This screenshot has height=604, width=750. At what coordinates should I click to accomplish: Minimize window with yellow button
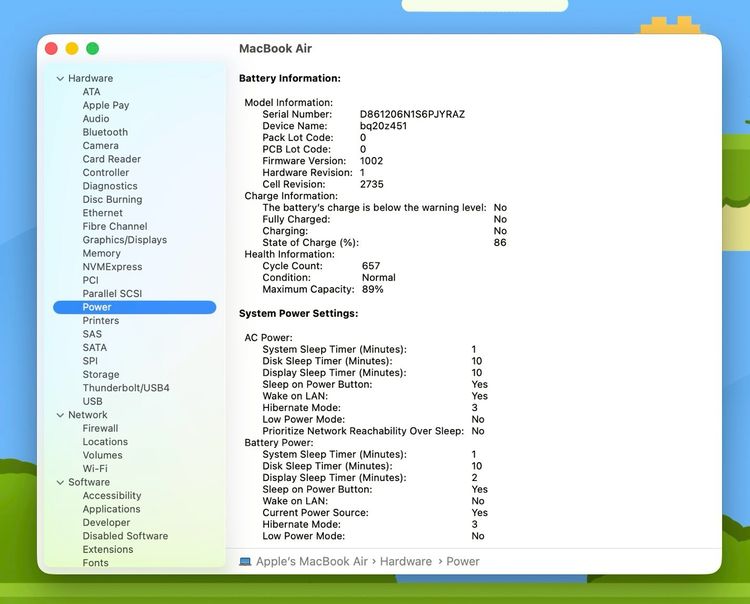(x=72, y=49)
